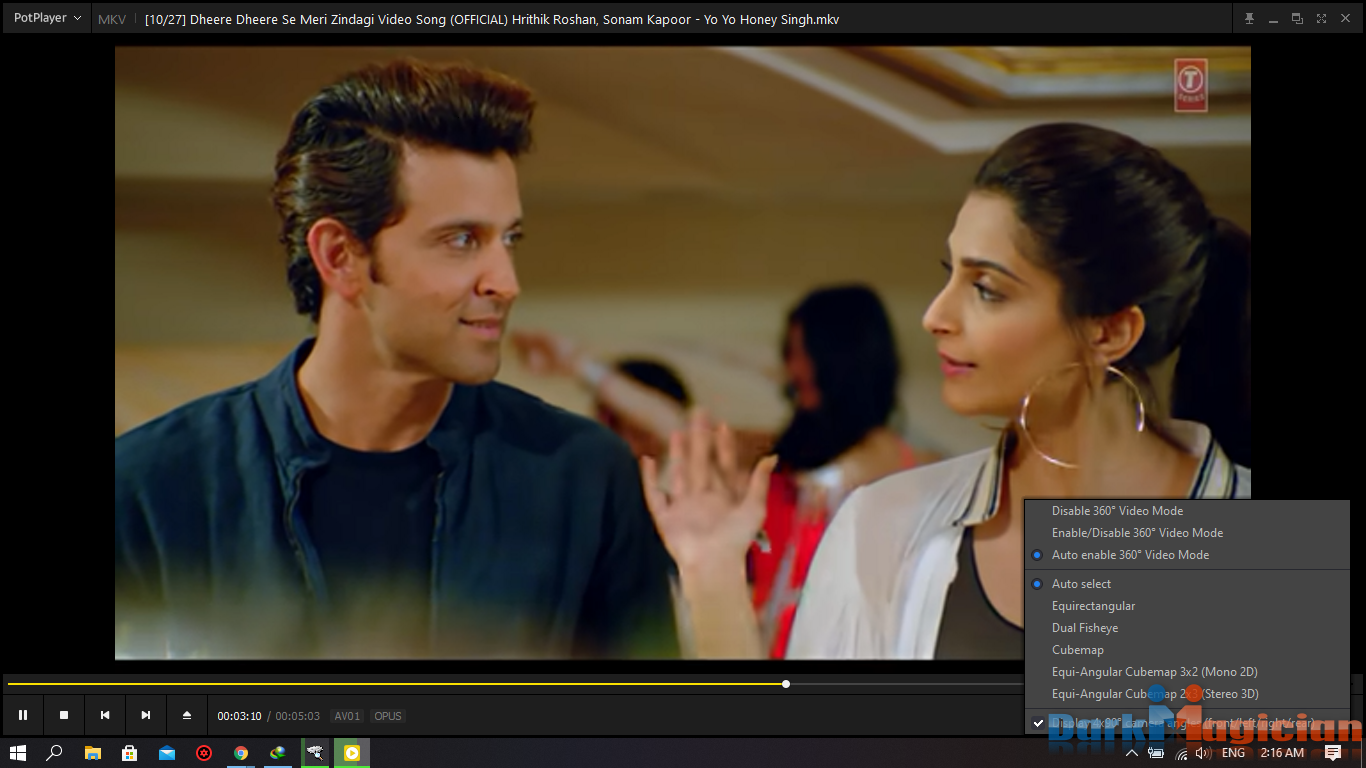Open the red circular app on taskbar
The width and height of the screenshot is (1366, 768).
tap(204, 753)
